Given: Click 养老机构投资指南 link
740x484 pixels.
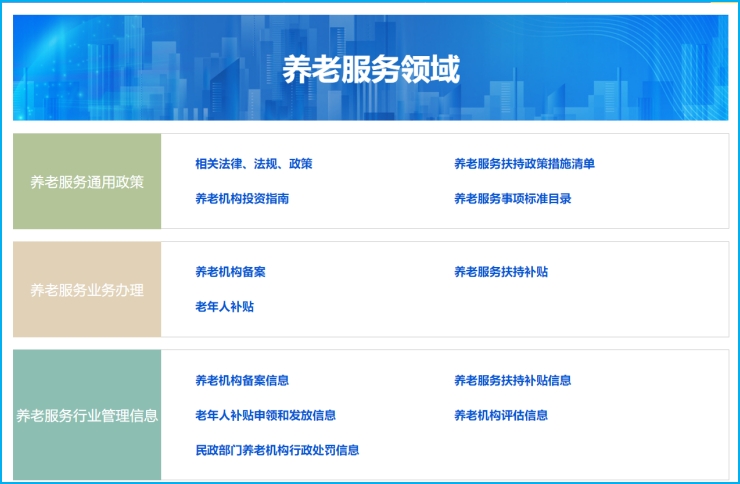Looking at the screenshot, I should [242, 199].
